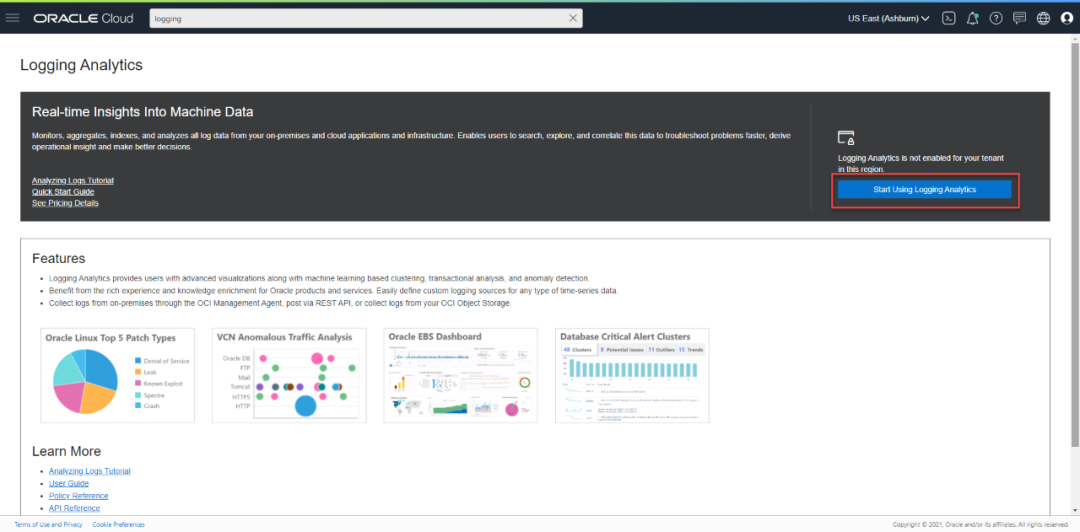Open the Cloud Shell icon

(x=949, y=19)
